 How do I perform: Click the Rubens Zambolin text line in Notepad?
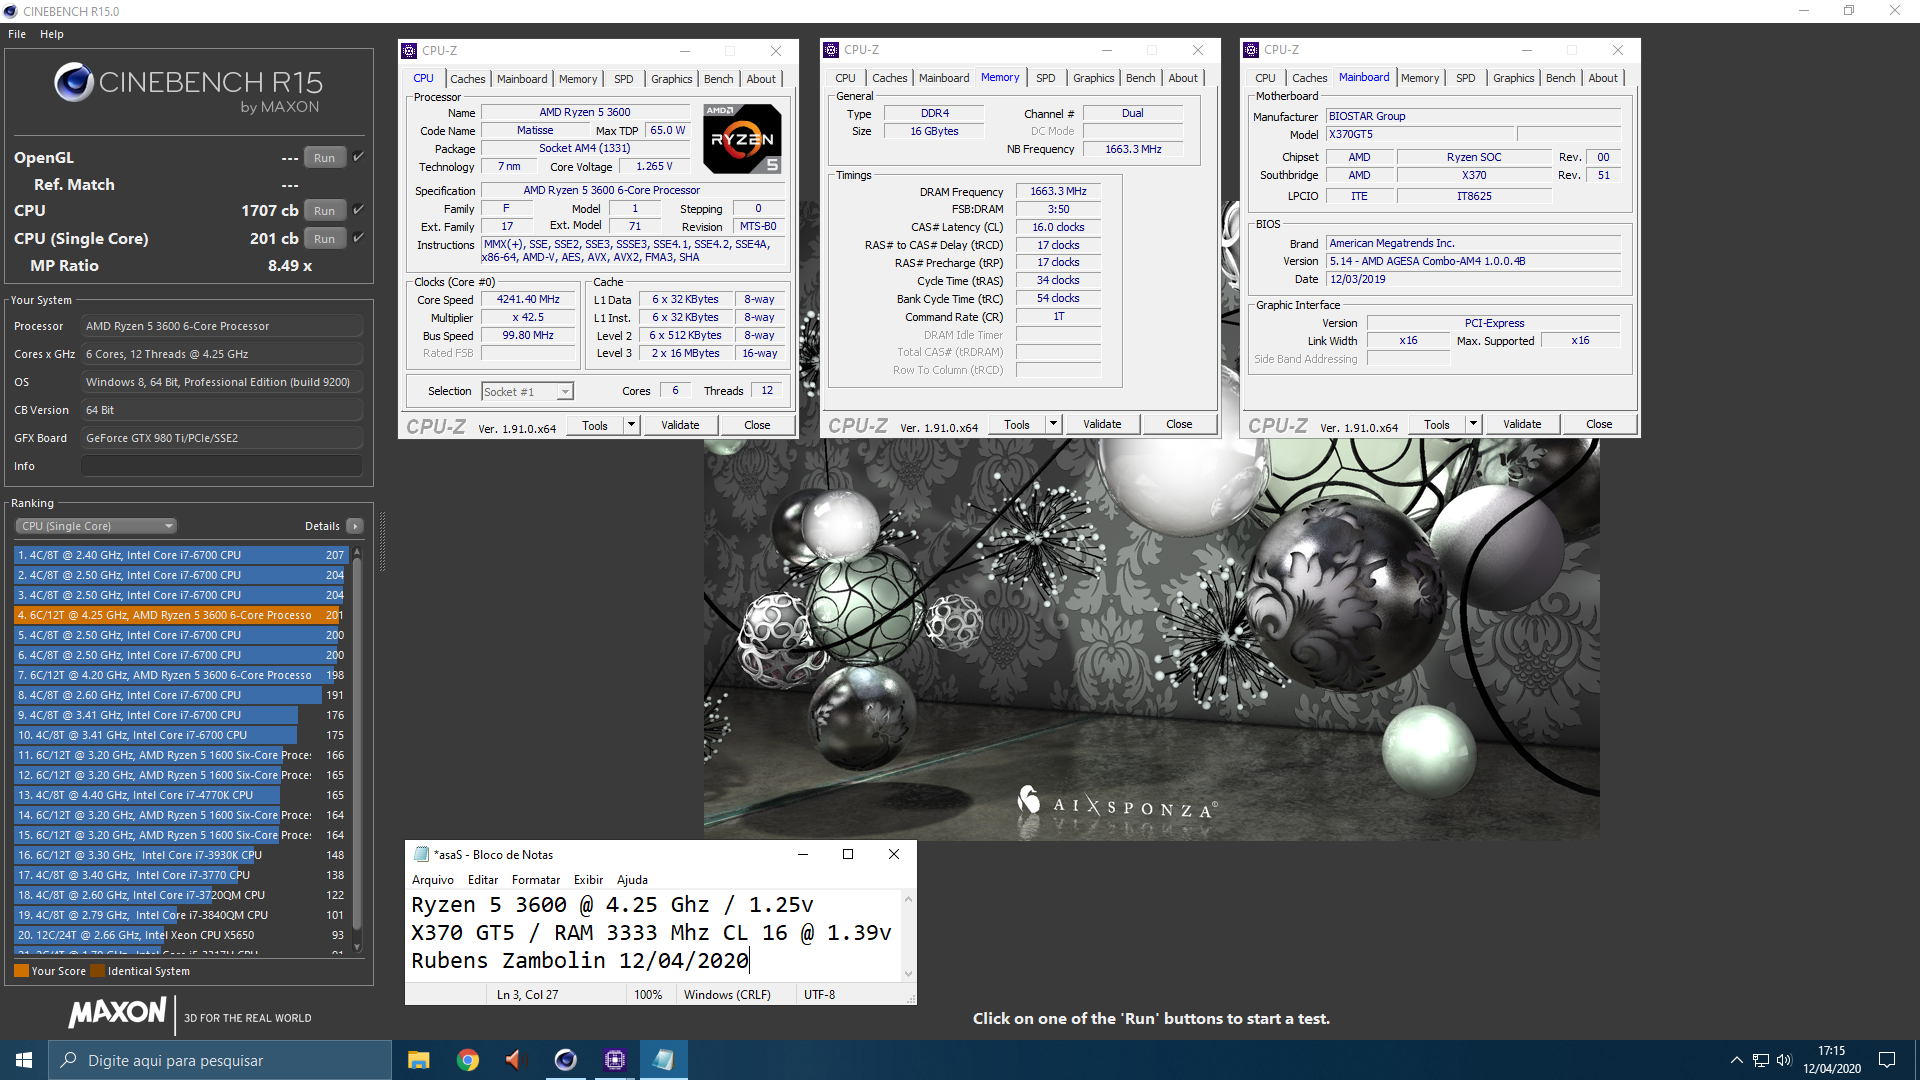coord(580,961)
